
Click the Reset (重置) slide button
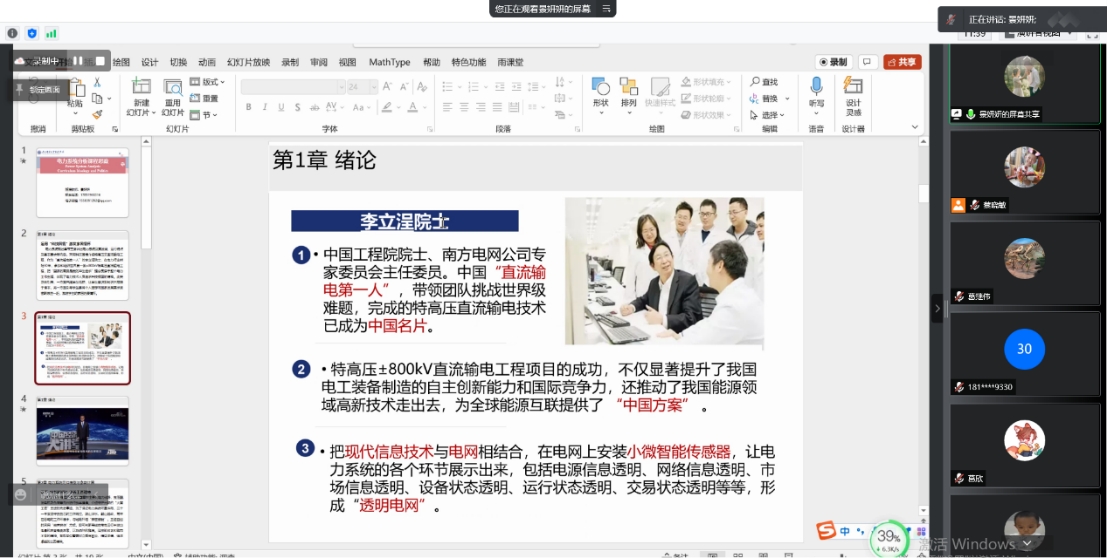click(205, 98)
